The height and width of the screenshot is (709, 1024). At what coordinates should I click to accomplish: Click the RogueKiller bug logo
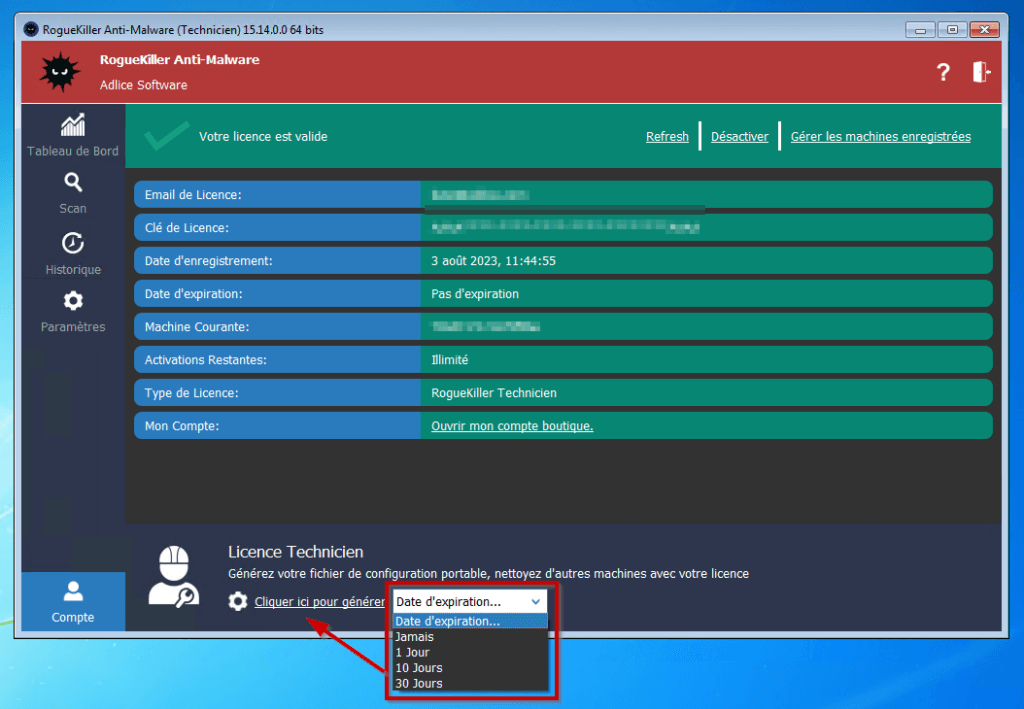pyautogui.click(x=60, y=72)
